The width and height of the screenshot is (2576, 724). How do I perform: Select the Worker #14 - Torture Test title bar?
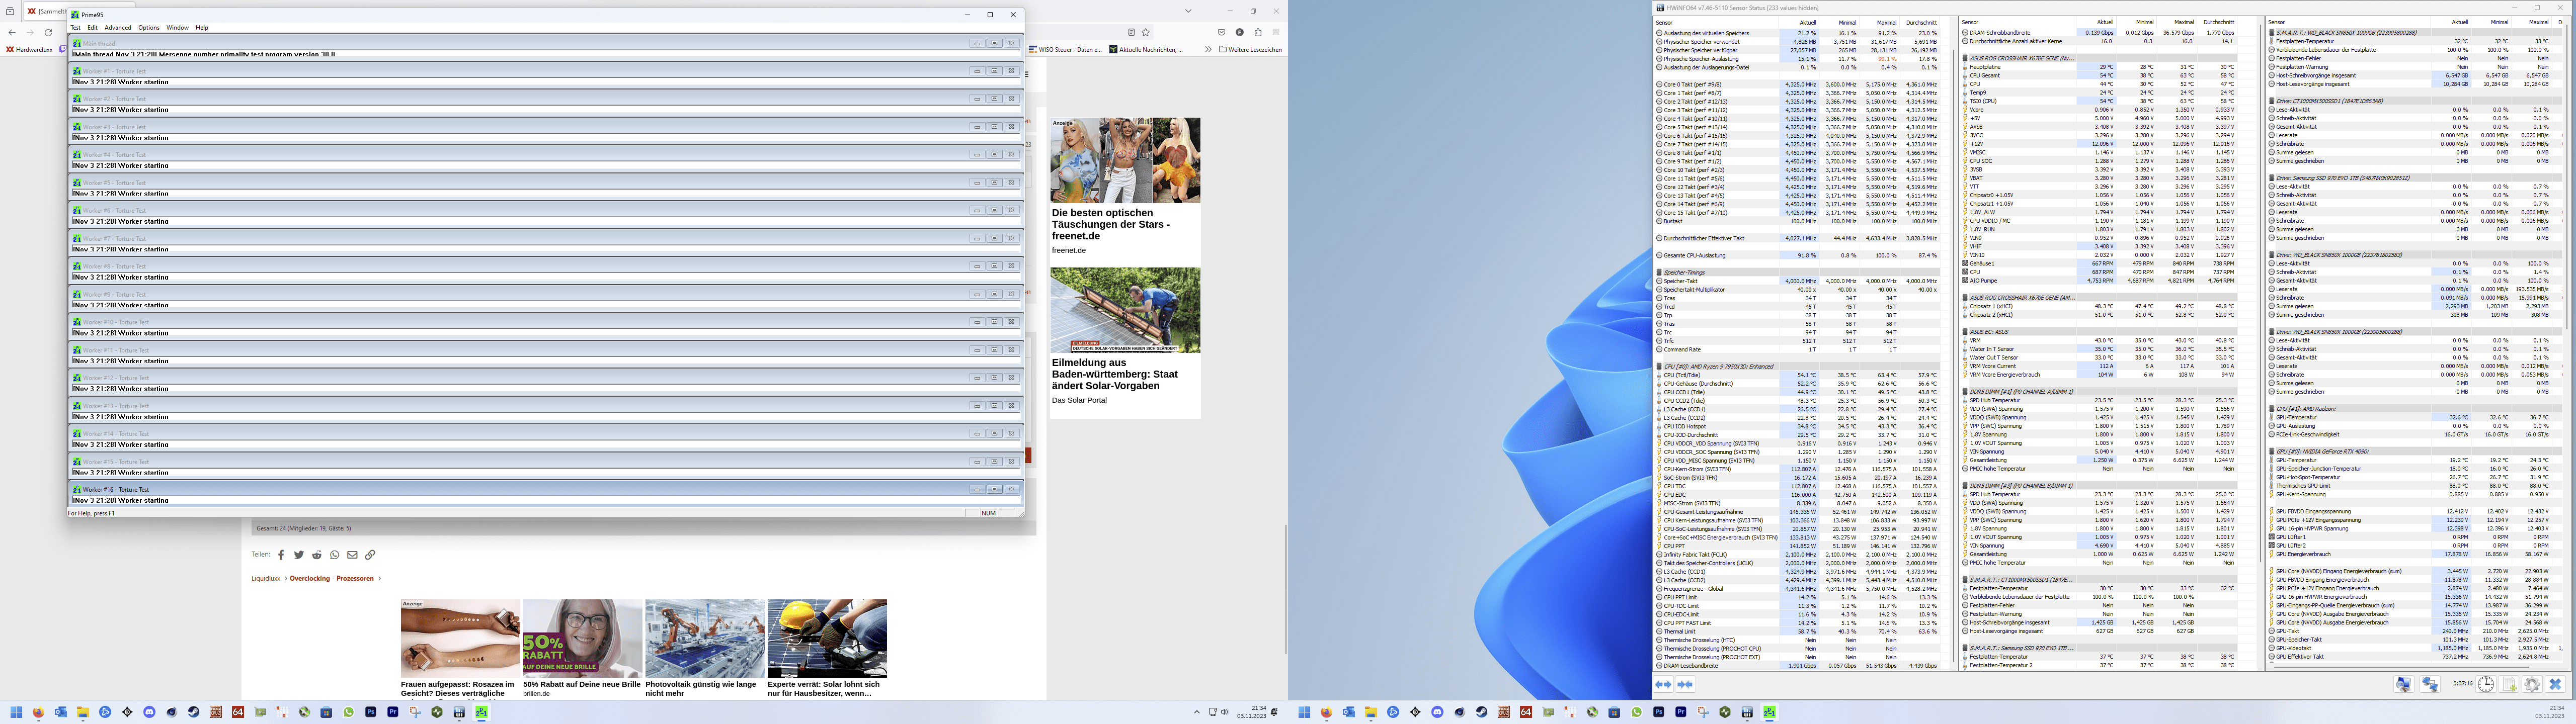[546, 434]
